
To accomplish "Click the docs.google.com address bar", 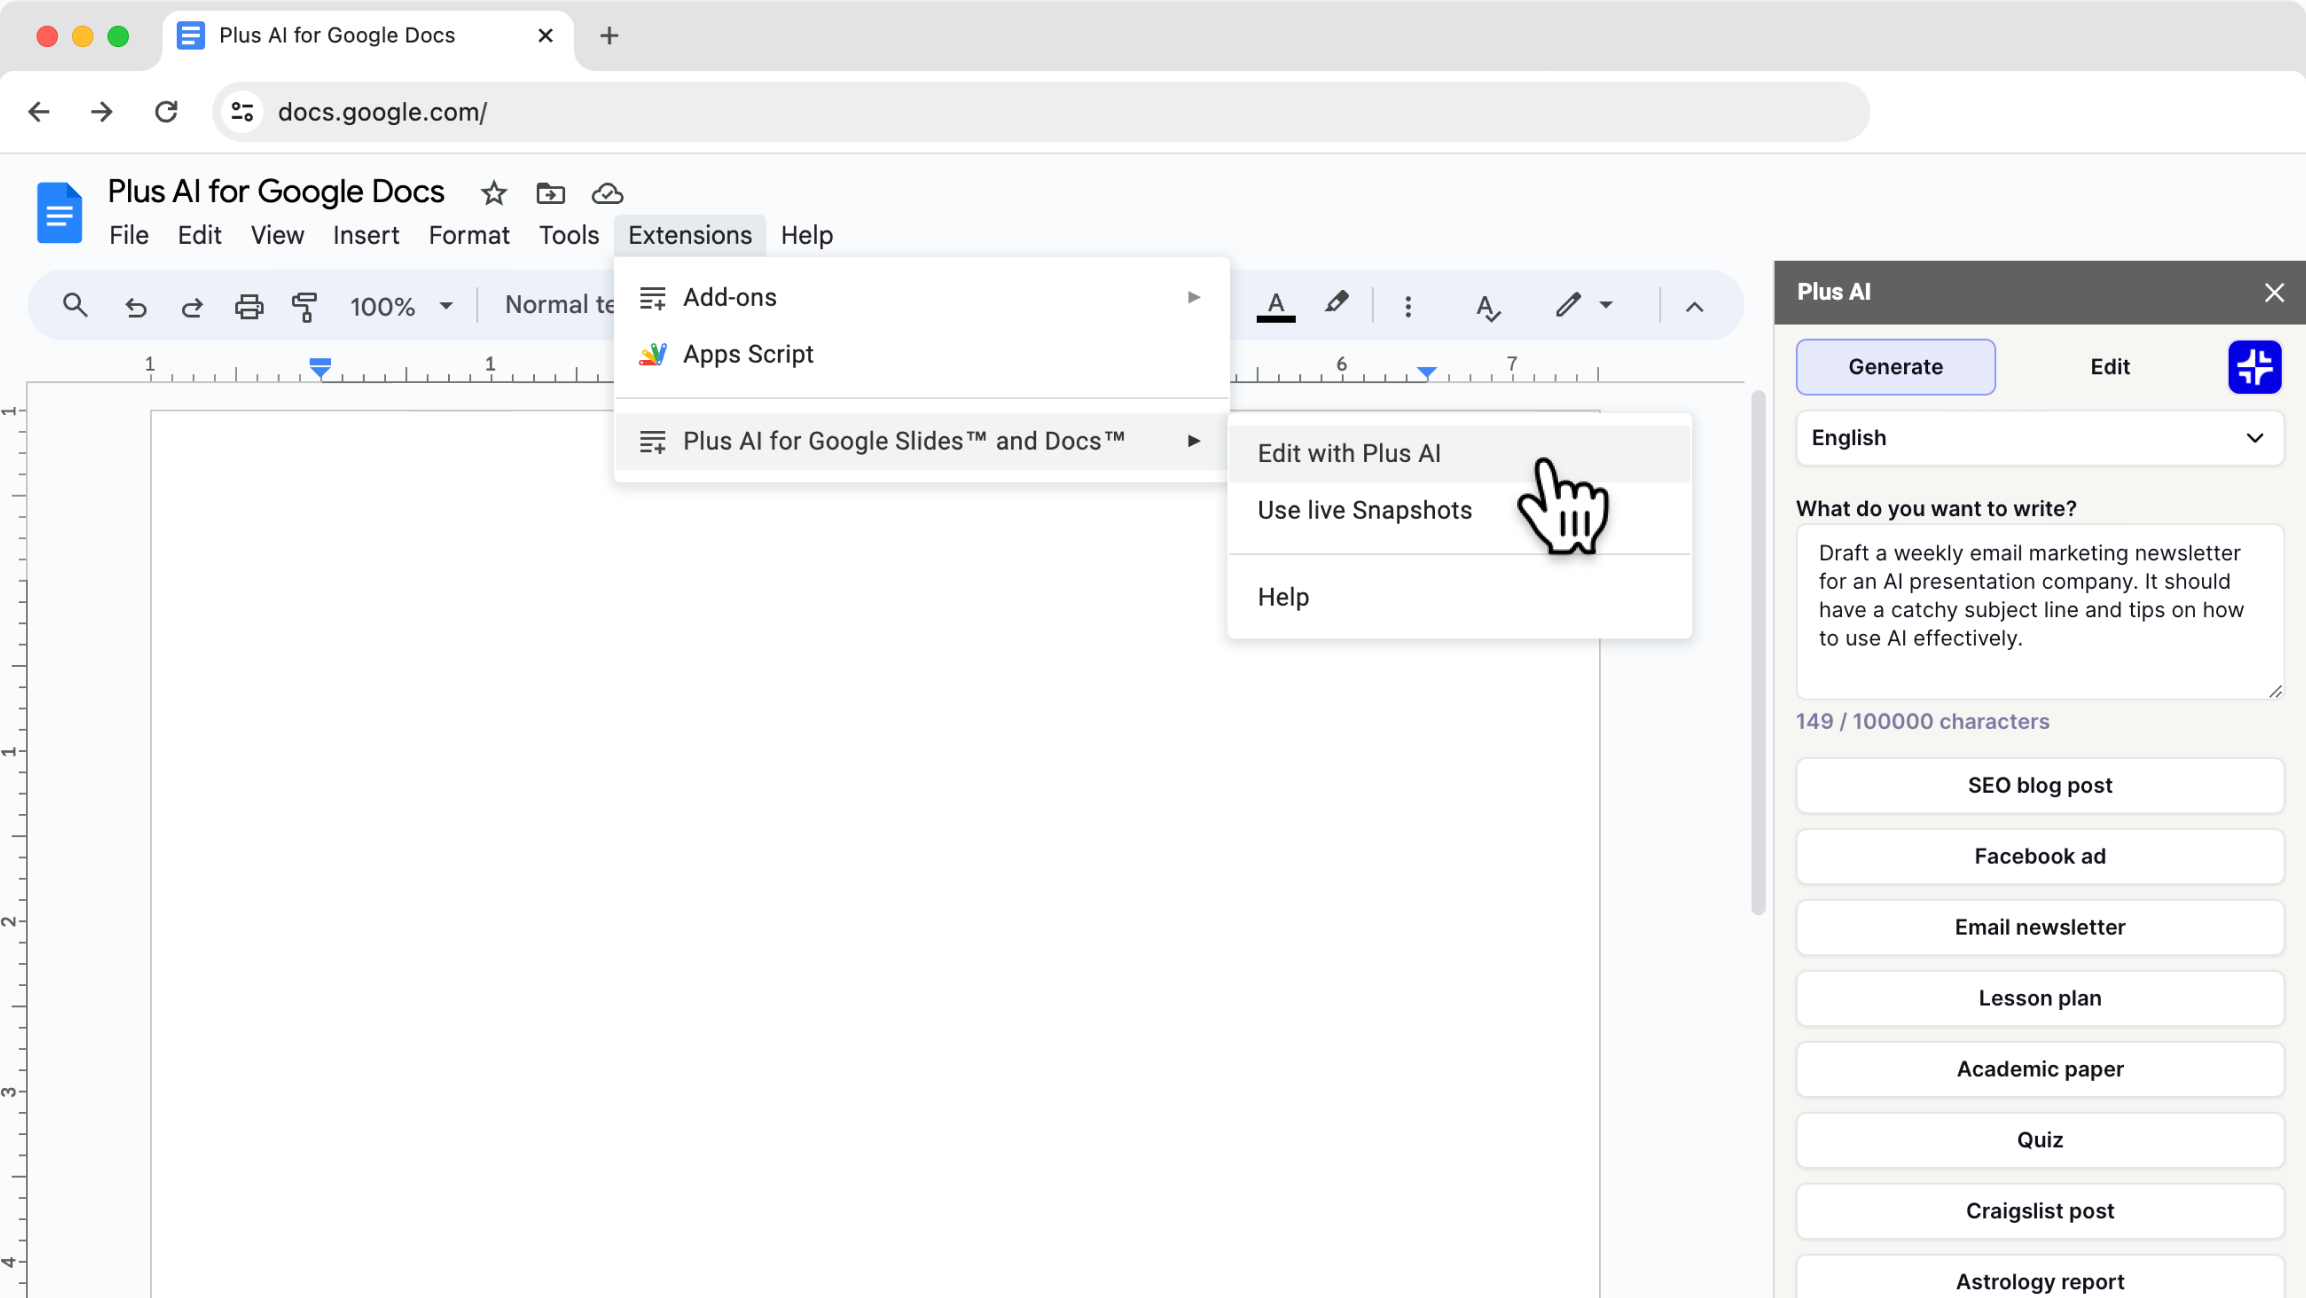I will pyautogui.click(x=1040, y=112).
